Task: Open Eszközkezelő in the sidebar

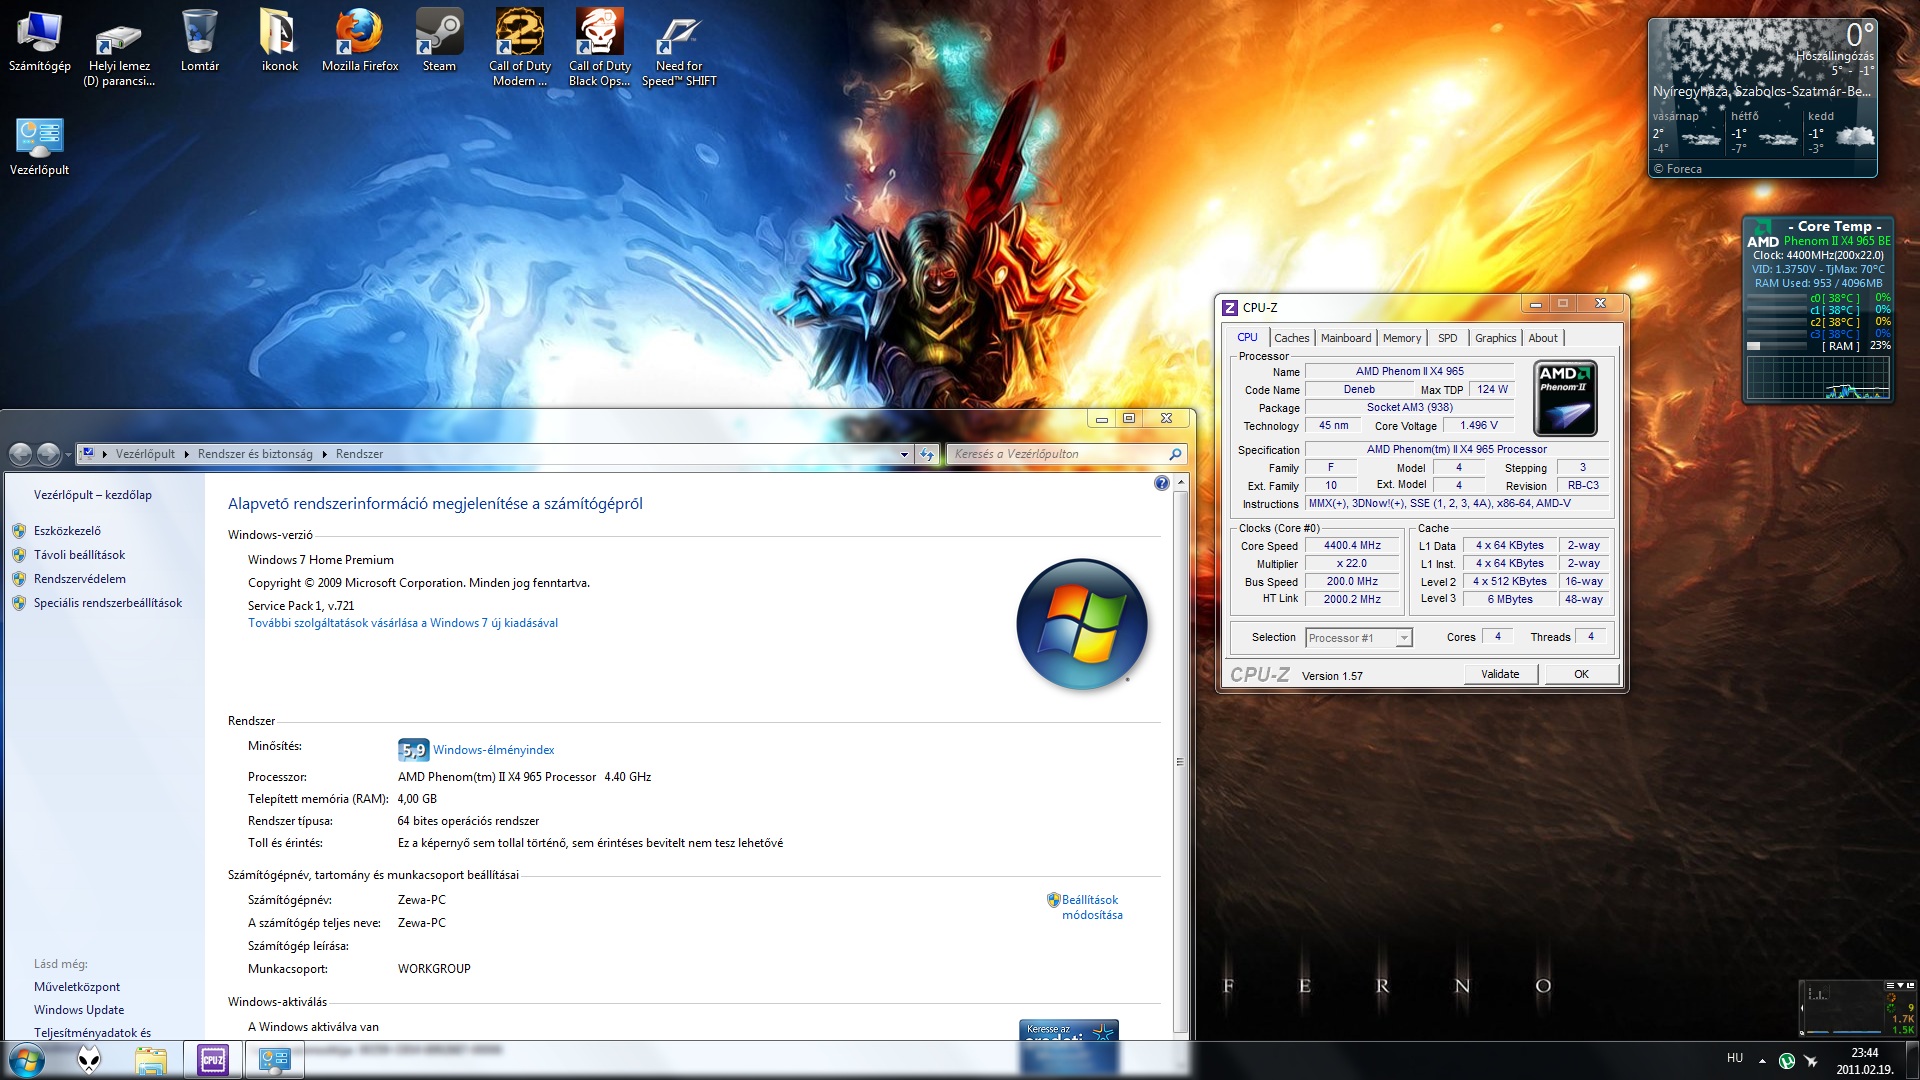Action: (x=67, y=531)
